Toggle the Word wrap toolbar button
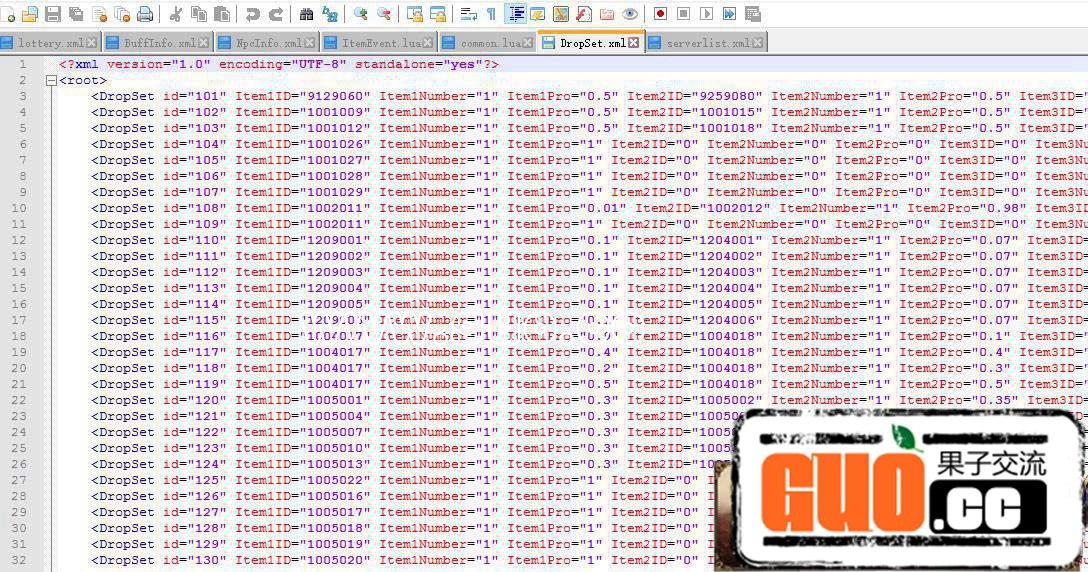 (468, 14)
